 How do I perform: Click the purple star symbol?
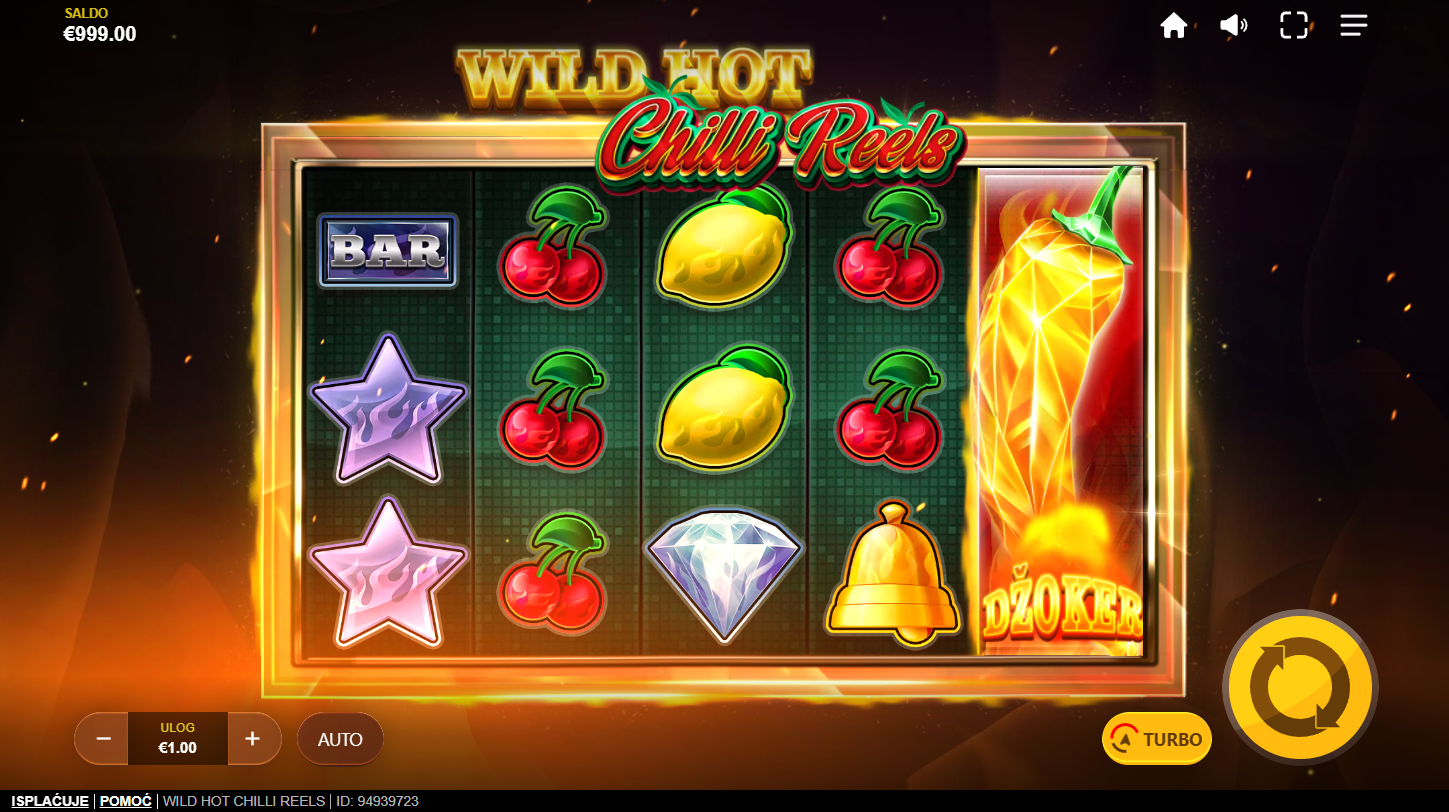[388, 409]
